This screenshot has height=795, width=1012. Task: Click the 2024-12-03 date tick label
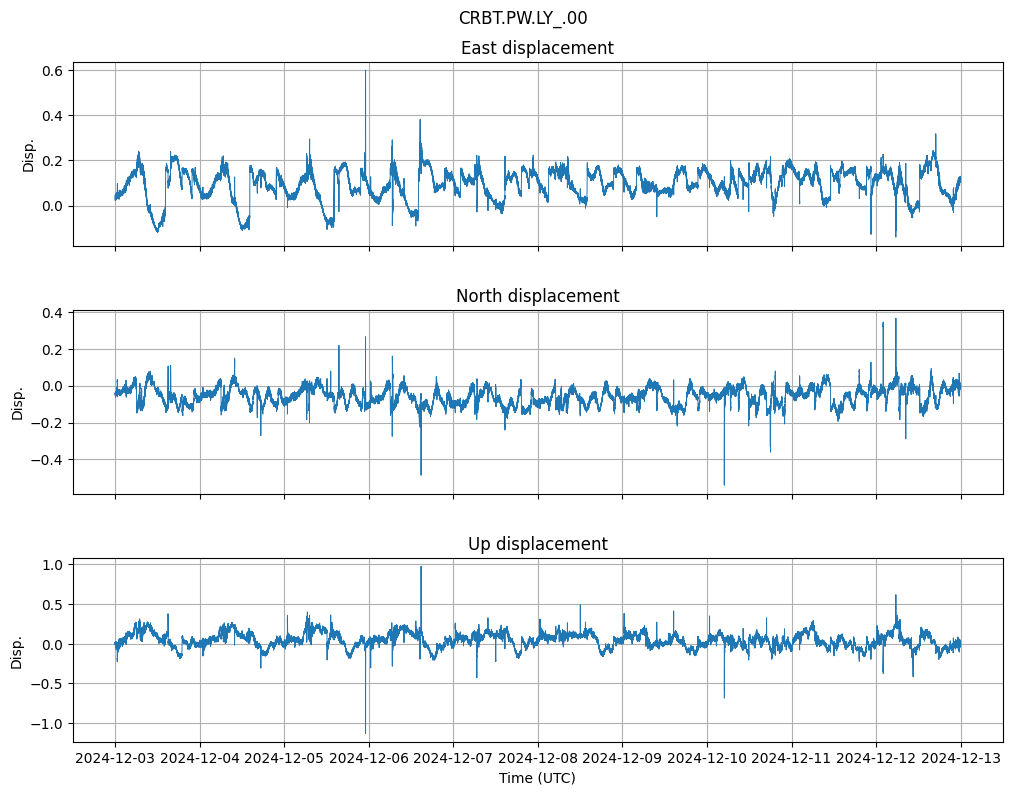[x=115, y=759]
